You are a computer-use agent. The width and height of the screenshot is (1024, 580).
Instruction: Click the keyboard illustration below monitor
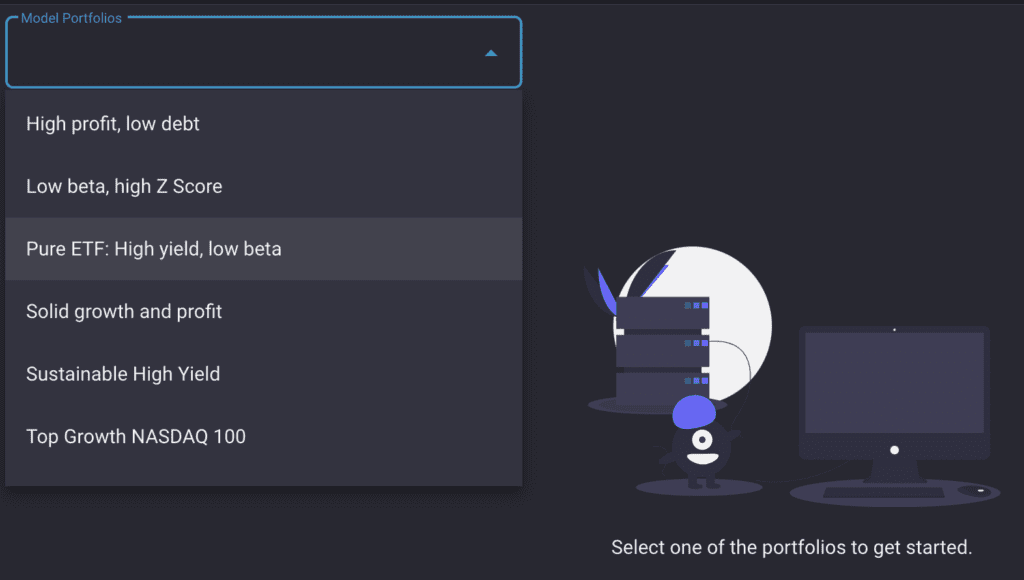[x=884, y=492]
